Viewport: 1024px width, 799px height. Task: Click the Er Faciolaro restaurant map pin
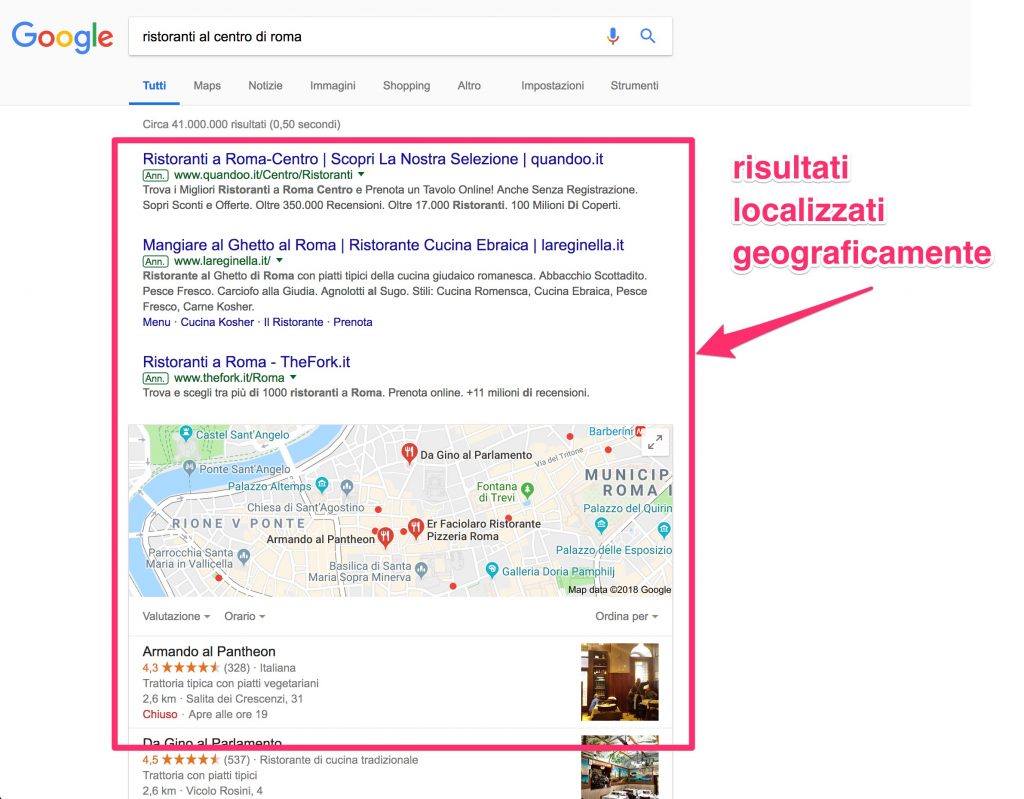[415, 528]
